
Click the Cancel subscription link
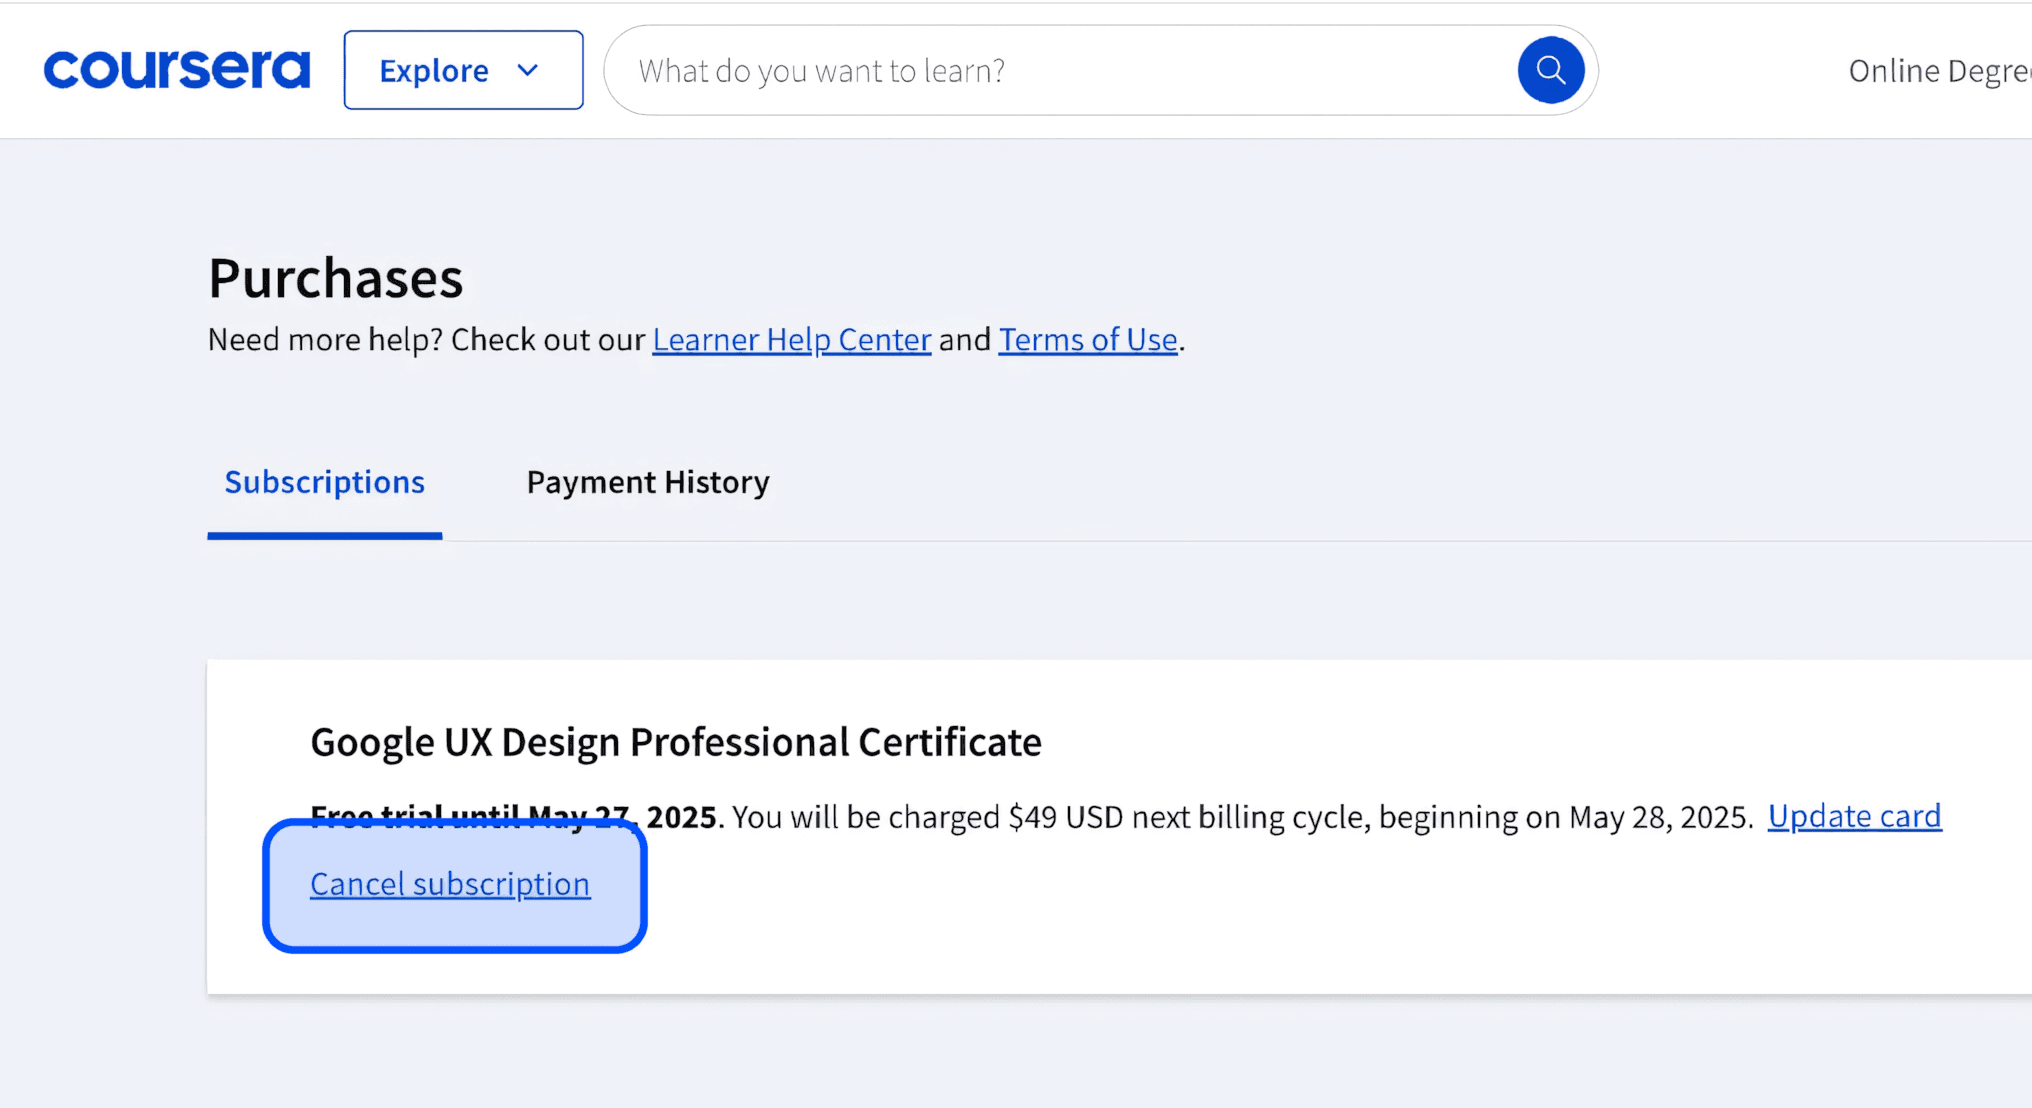click(450, 884)
